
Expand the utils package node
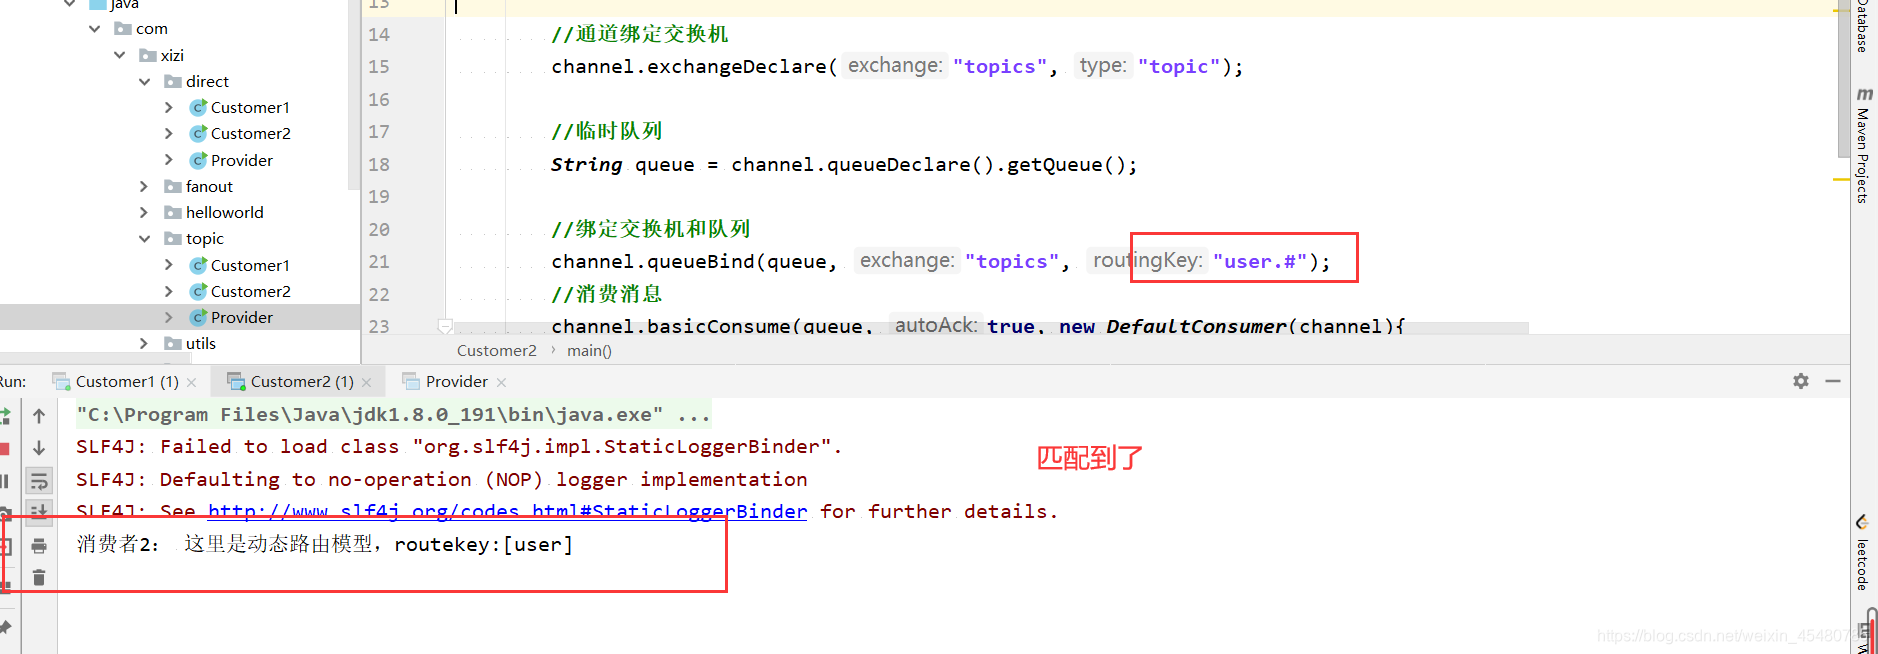[x=145, y=343]
